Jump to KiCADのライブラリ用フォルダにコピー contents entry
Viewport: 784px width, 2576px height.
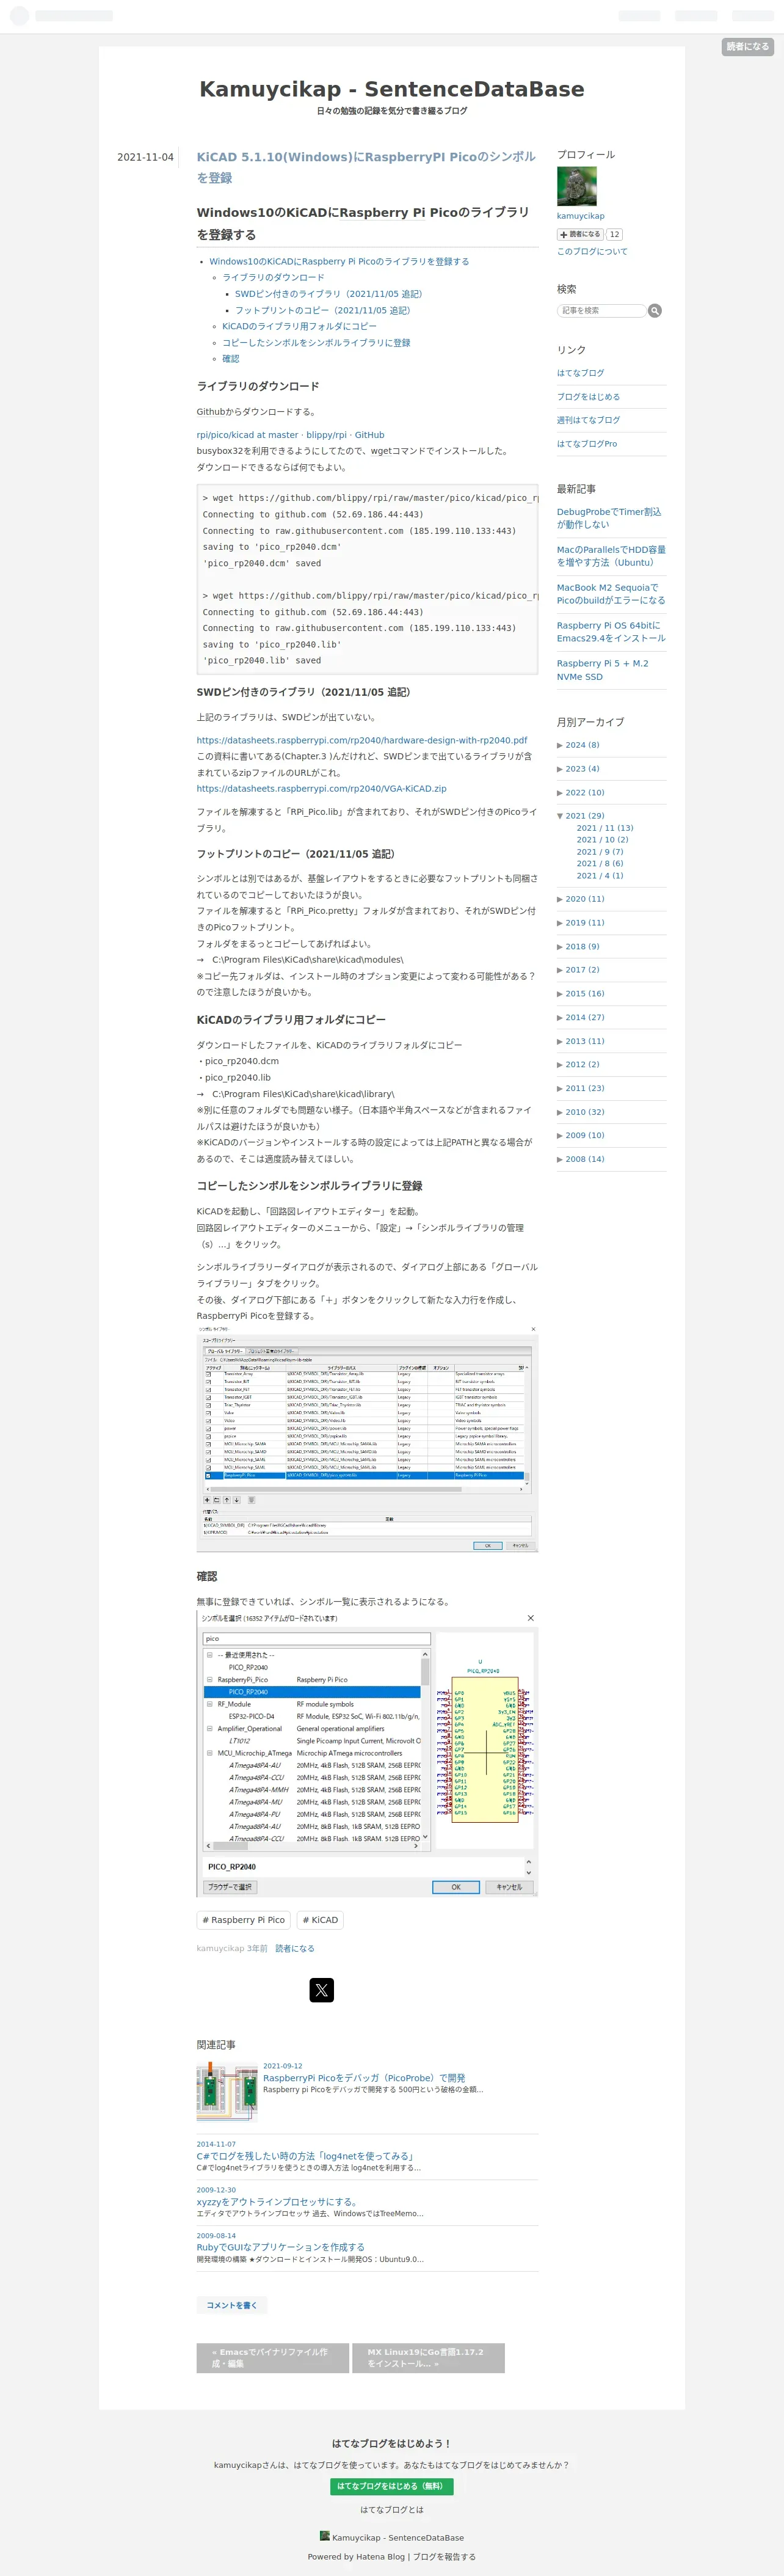(x=299, y=326)
